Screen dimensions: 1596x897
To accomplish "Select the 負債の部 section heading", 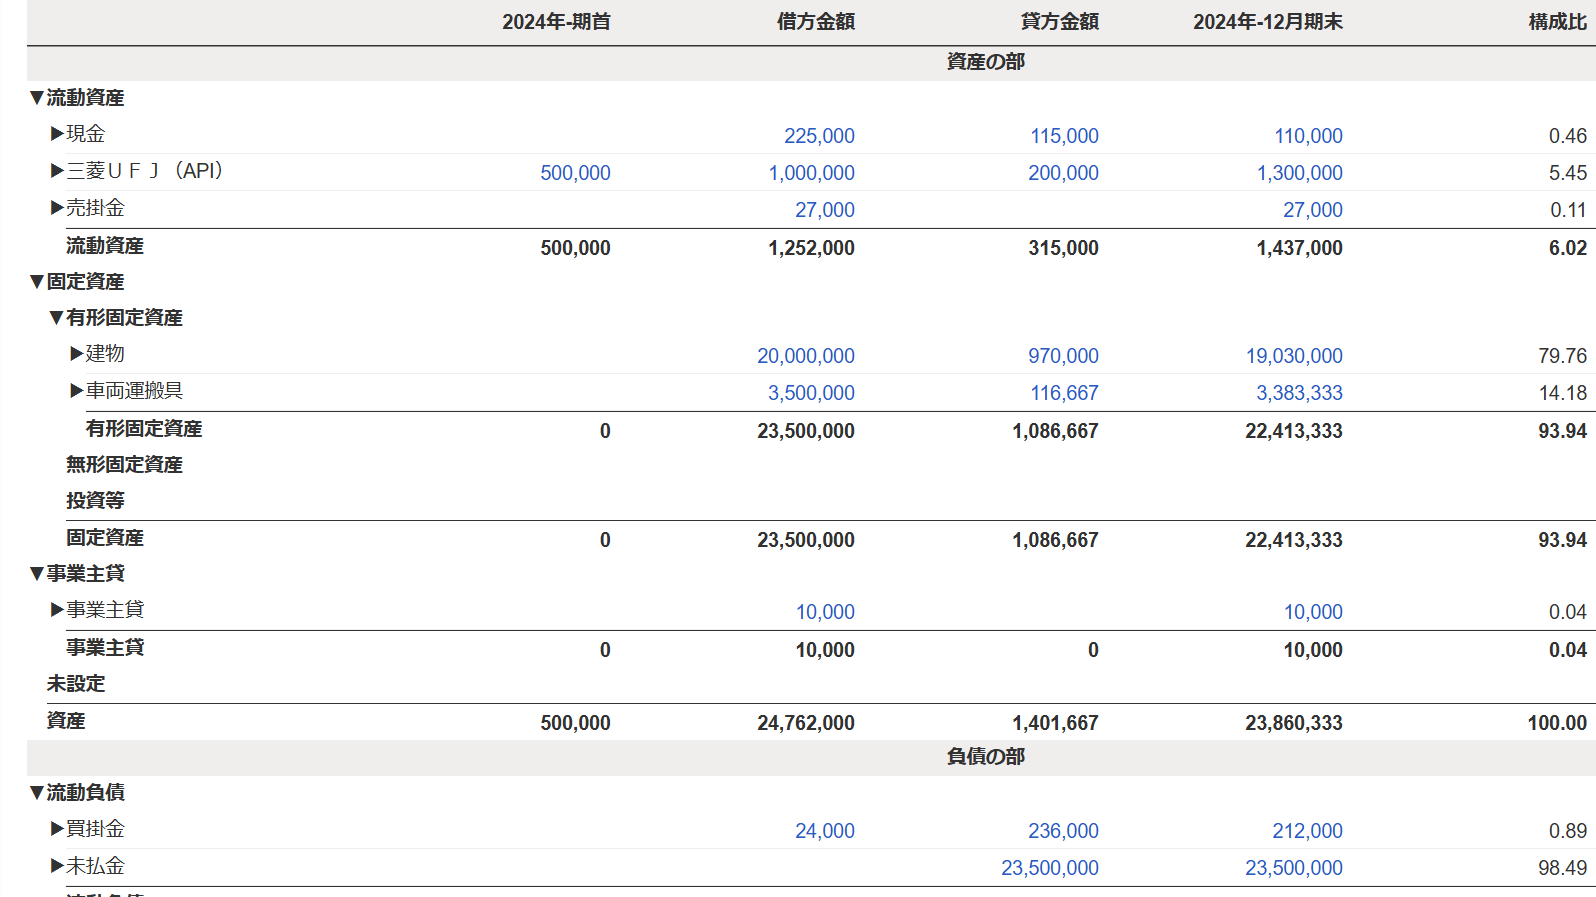I will (986, 757).
